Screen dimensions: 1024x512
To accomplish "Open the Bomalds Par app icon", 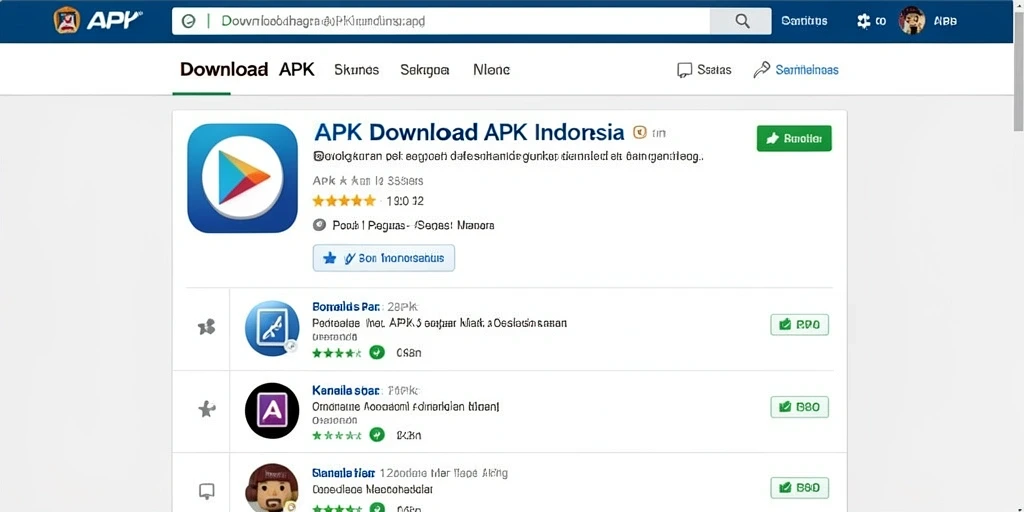I will [272, 328].
